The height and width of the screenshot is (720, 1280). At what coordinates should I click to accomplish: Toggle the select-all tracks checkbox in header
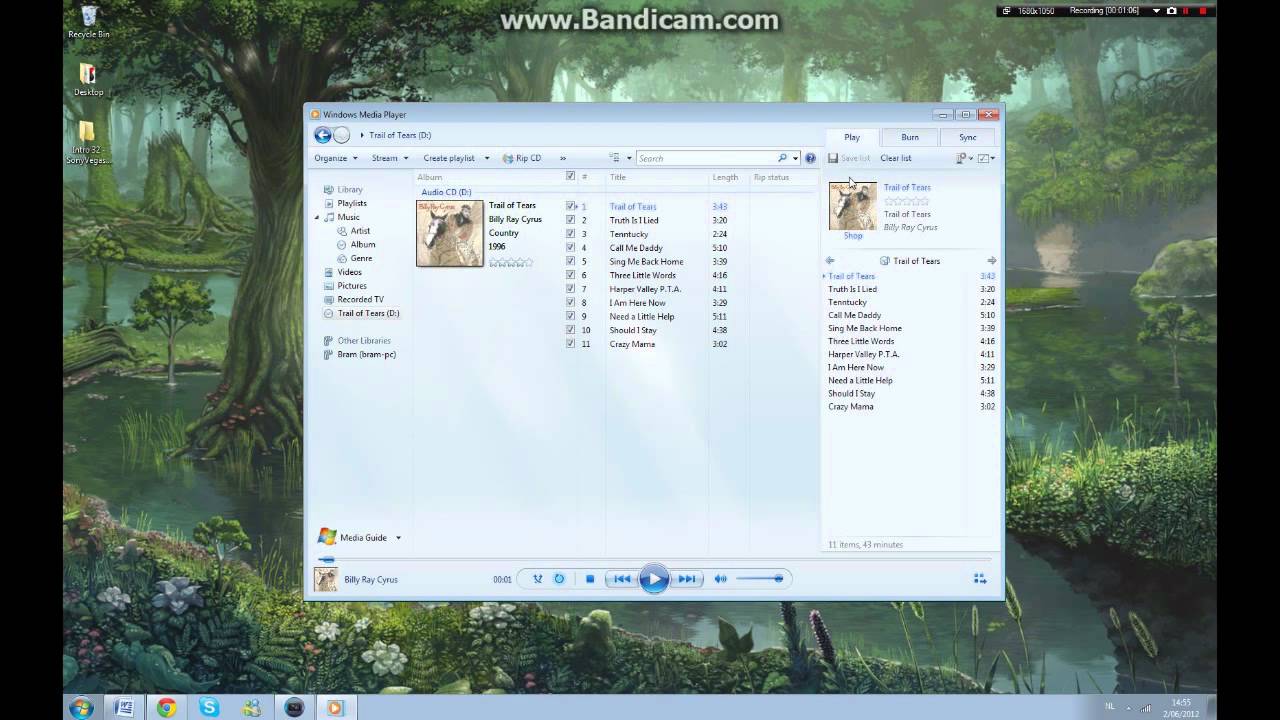click(x=570, y=176)
